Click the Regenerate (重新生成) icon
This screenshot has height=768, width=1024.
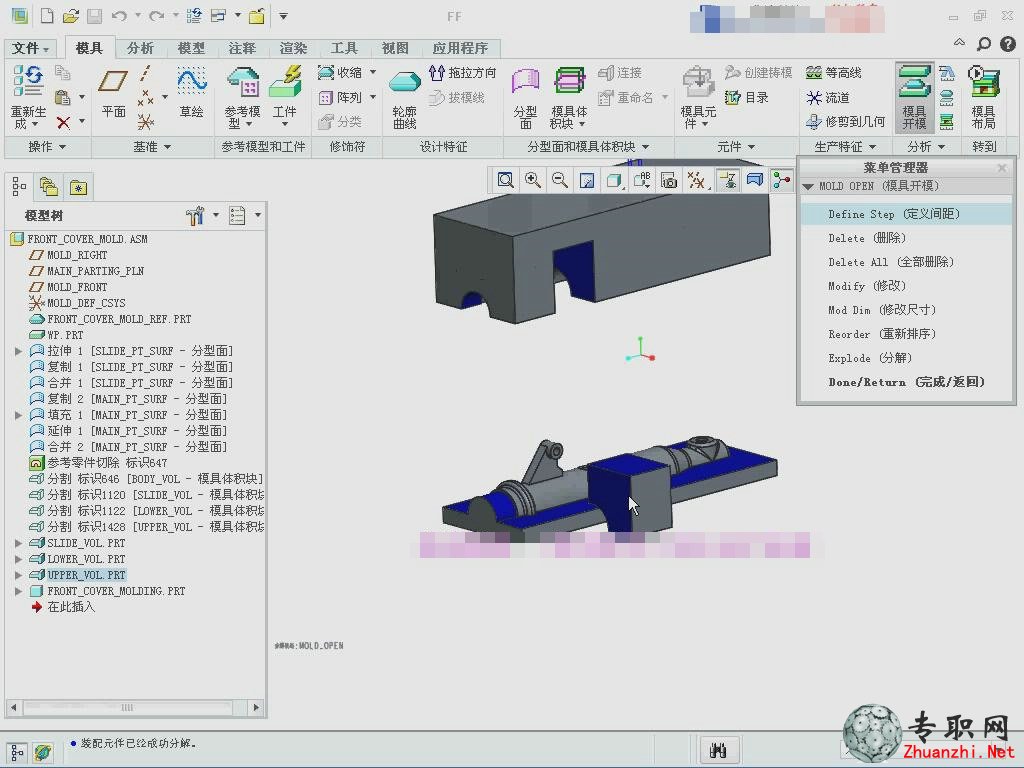click(x=28, y=82)
